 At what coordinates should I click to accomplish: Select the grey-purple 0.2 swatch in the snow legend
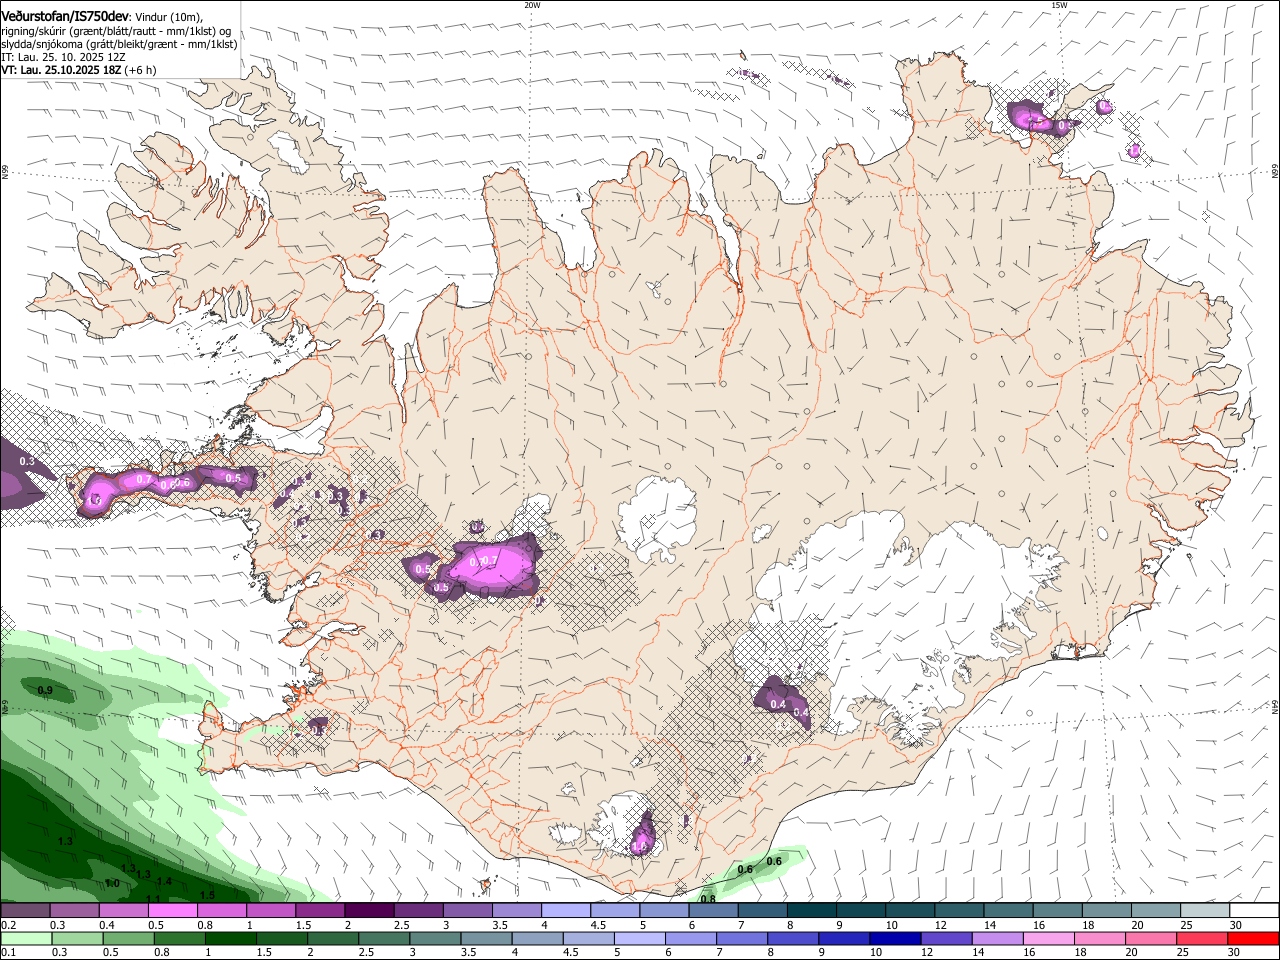[25, 910]
